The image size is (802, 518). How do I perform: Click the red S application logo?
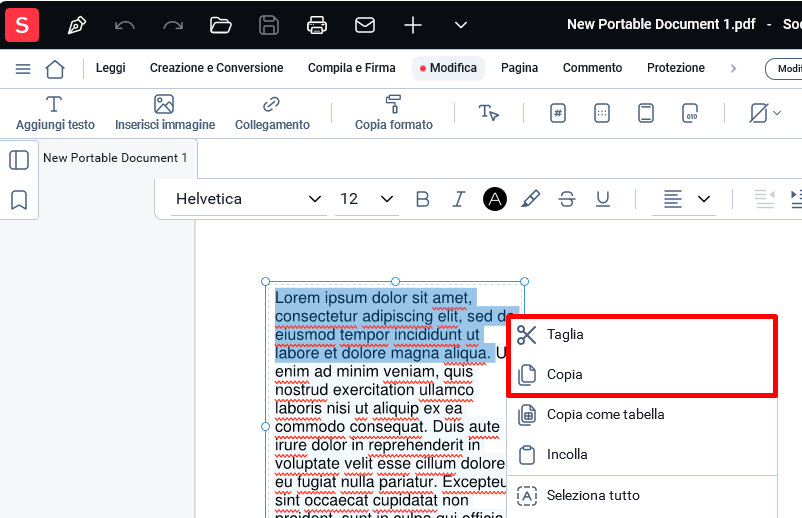[x=22, y=25]
